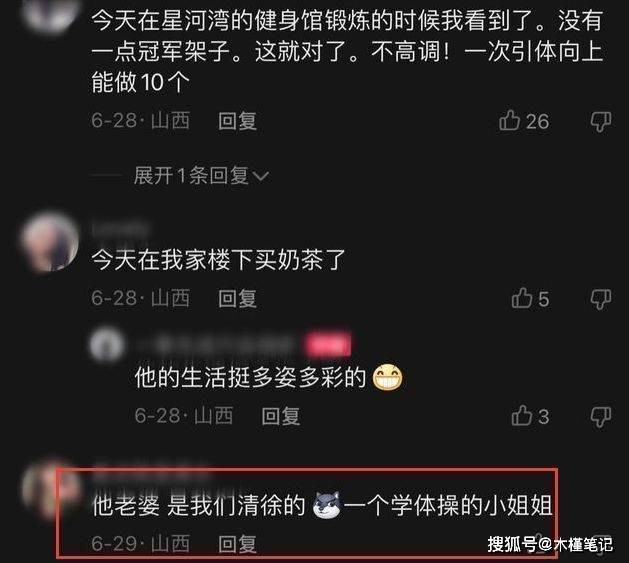The width and height of the screenshot is (629, 563).
Task: Open the small avatar of the reply author
Action: point(106,345)
